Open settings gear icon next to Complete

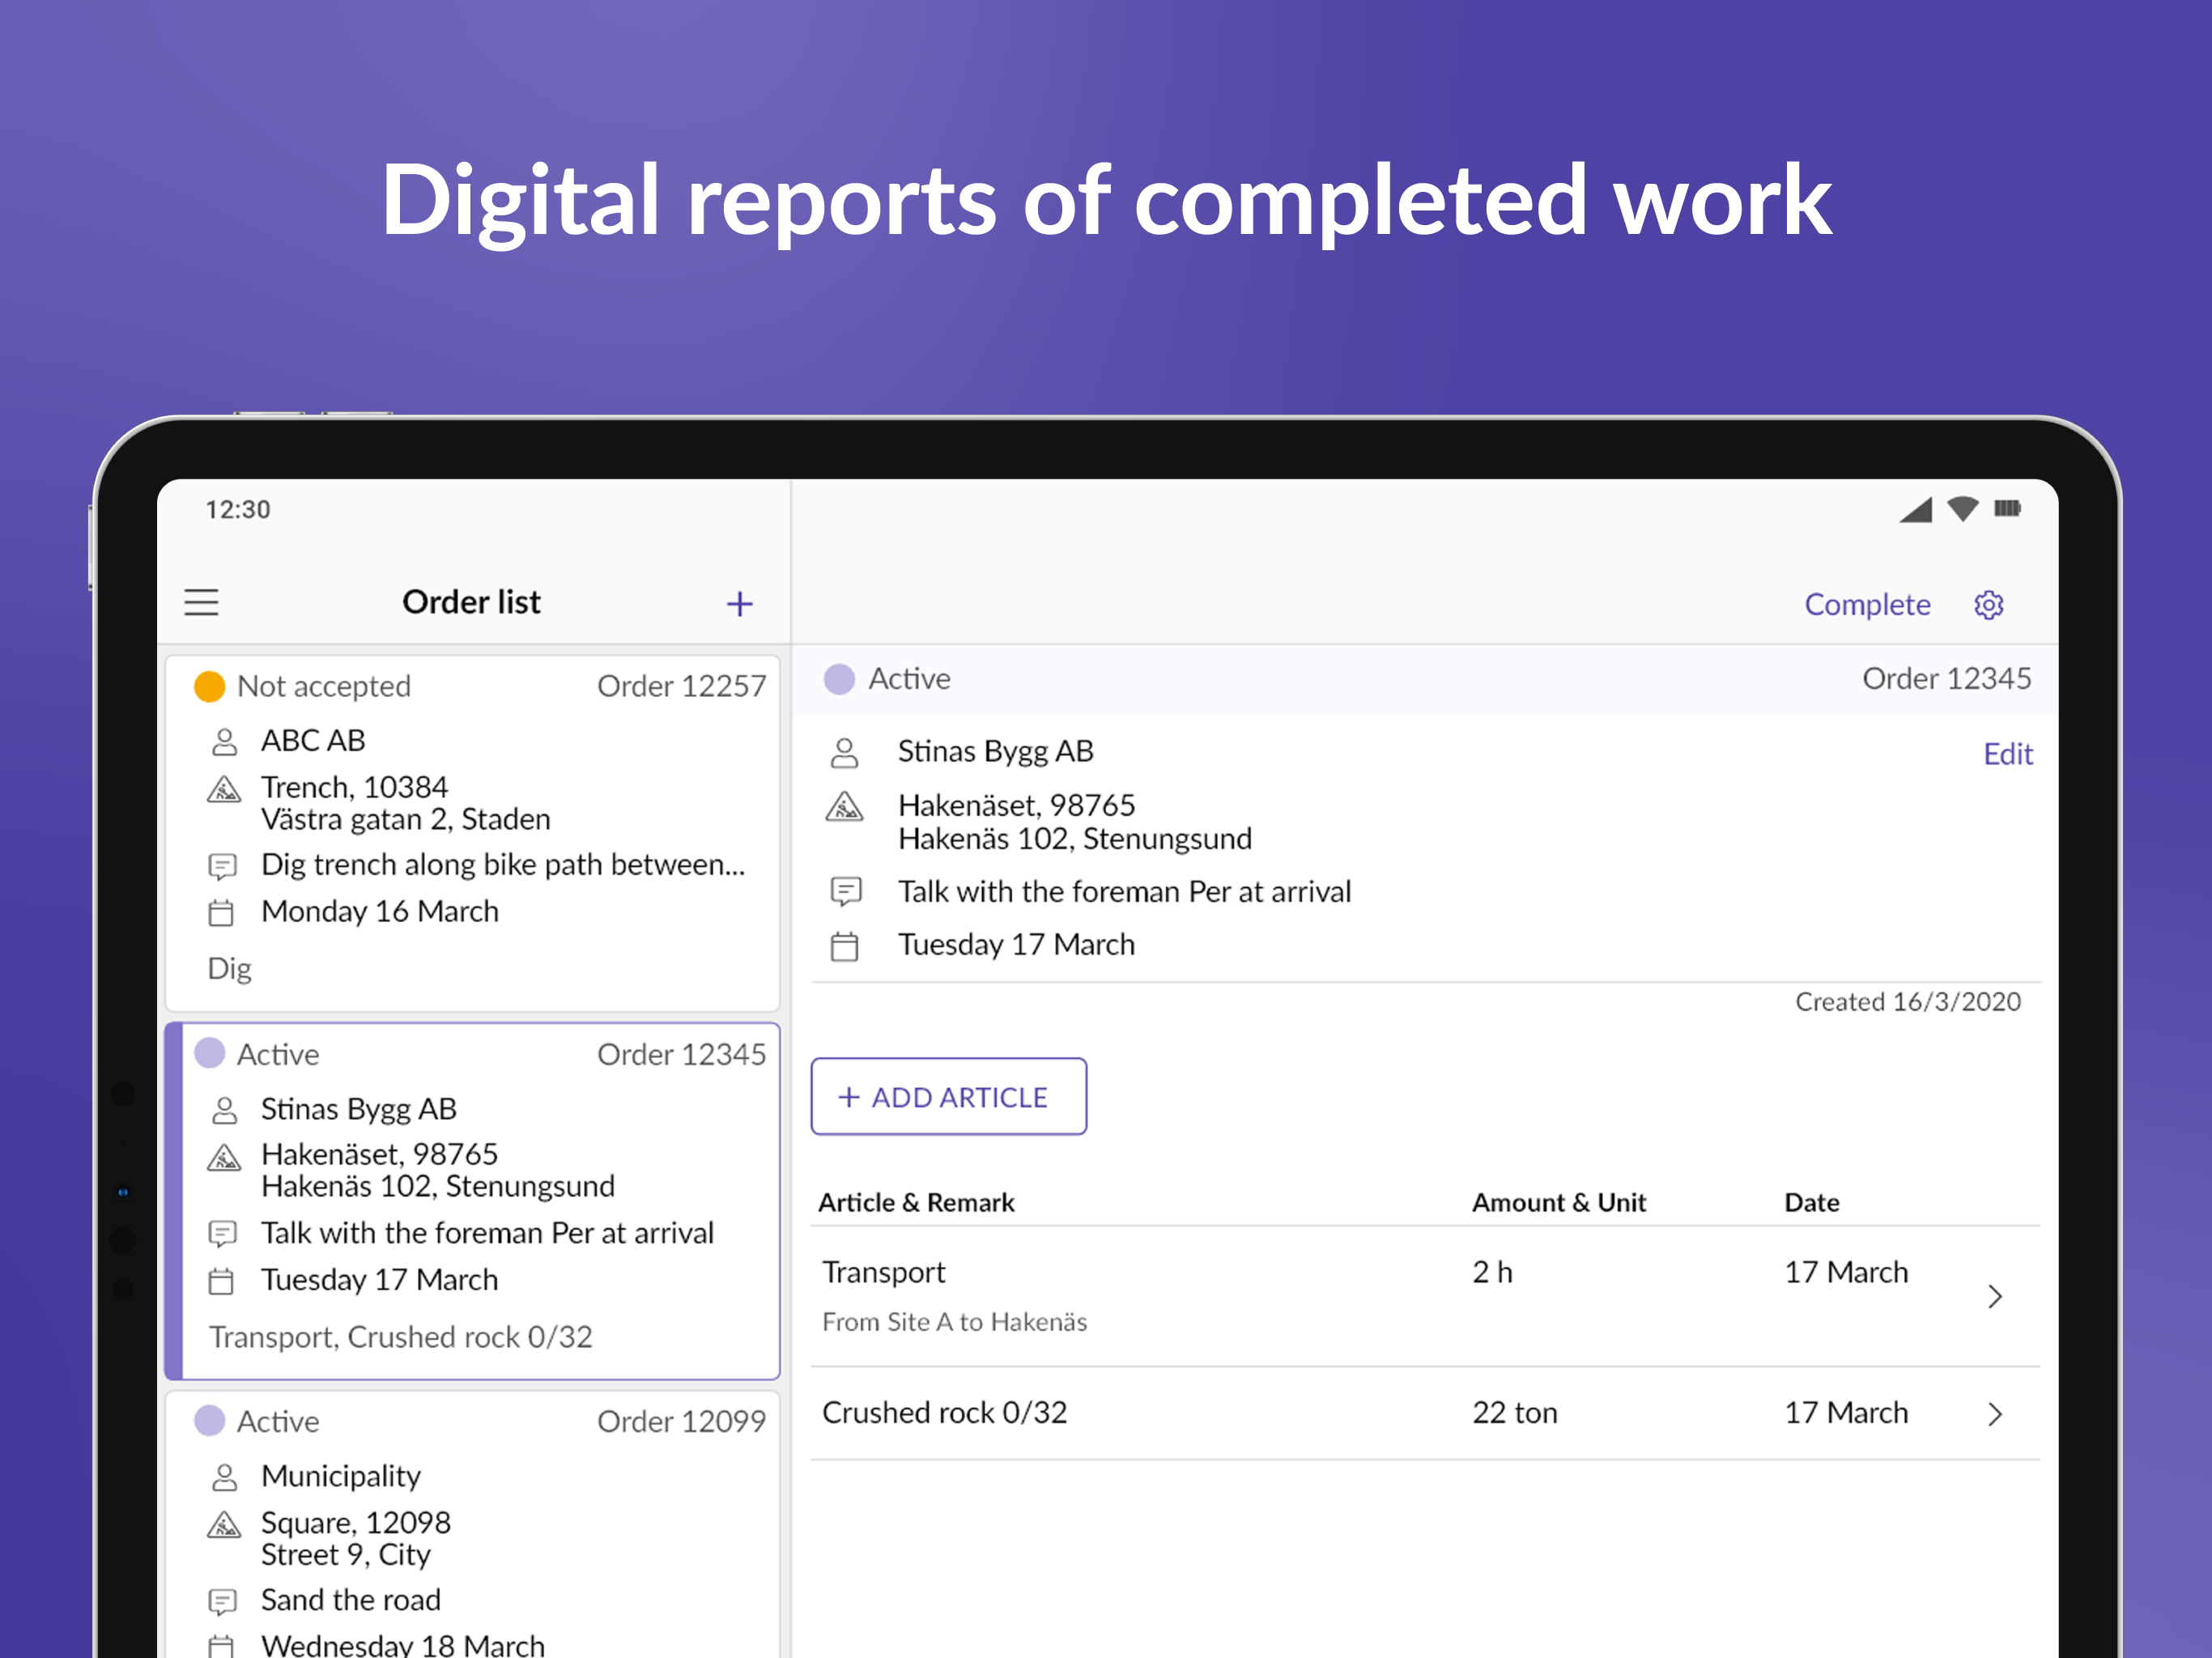(1988, 604)
